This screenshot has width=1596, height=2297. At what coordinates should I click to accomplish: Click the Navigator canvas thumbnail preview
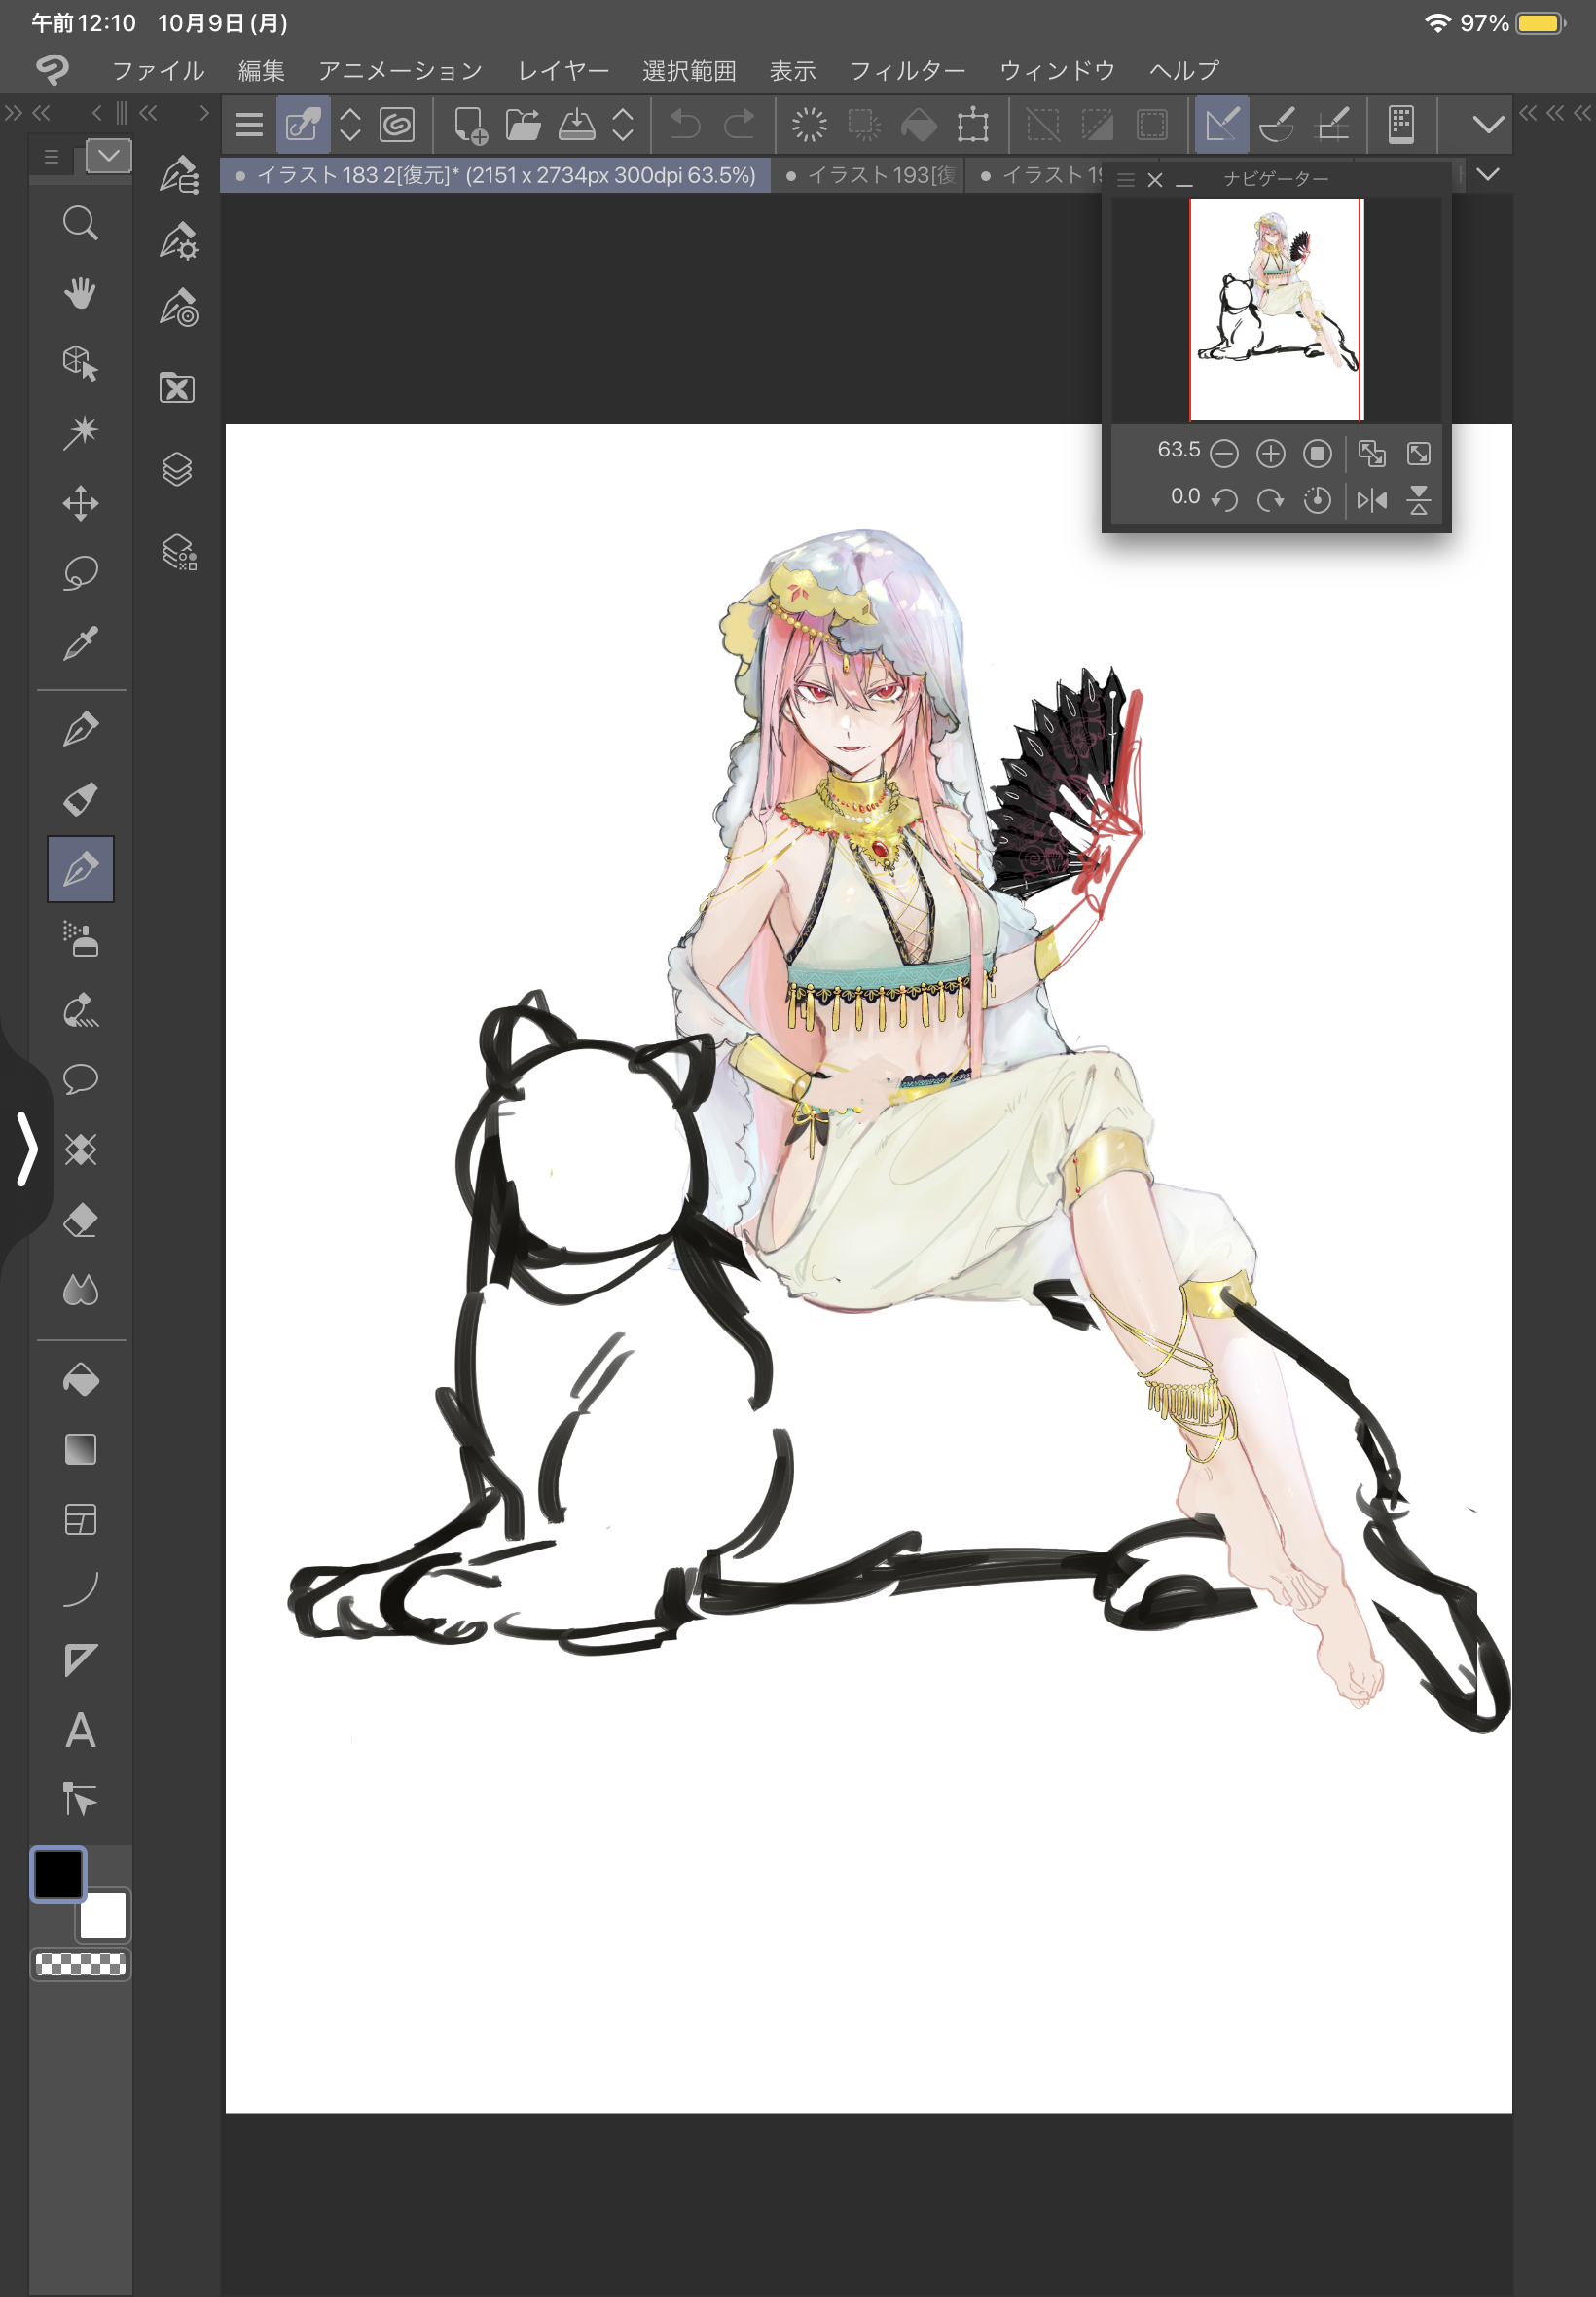(x=1276, y=309)
